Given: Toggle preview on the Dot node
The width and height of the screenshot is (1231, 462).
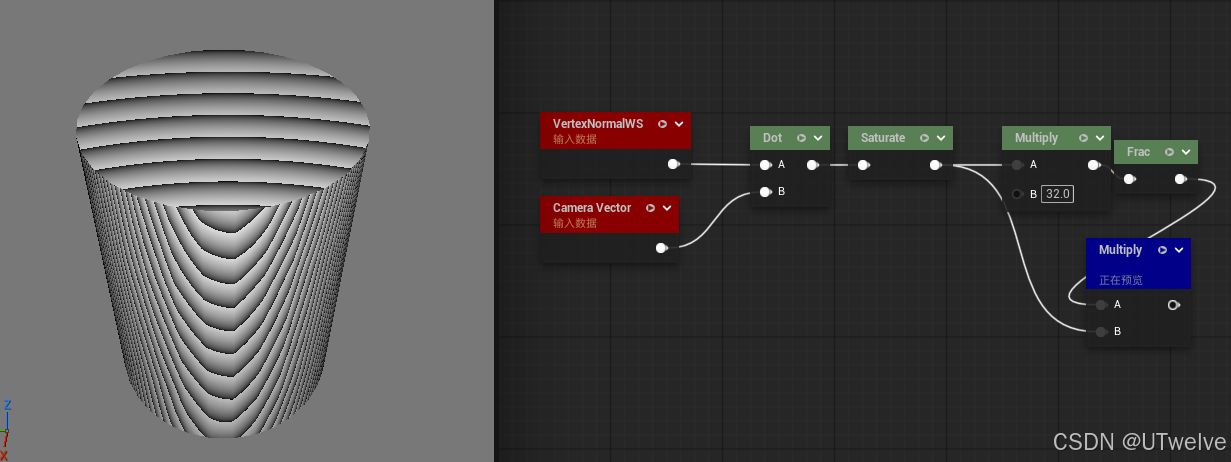Looking at the screenshot, I should pyautogui.click(x=801, y=138).
